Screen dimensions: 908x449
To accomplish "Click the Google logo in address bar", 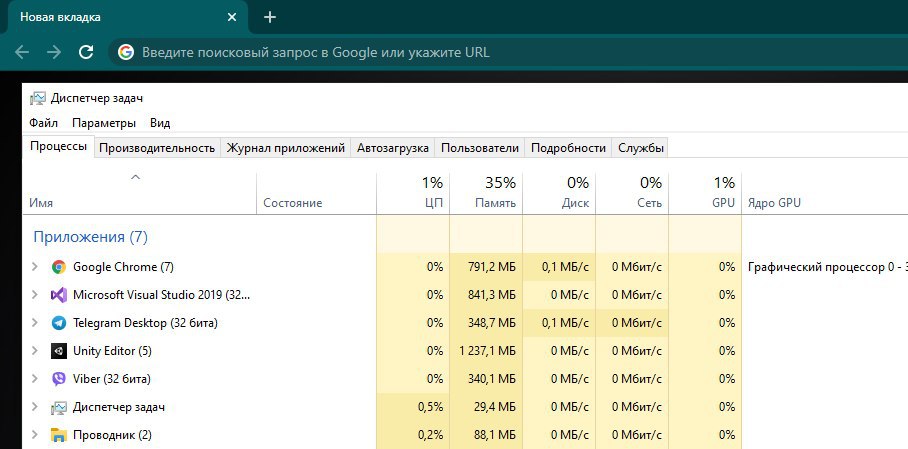I will tap(126, 53).
